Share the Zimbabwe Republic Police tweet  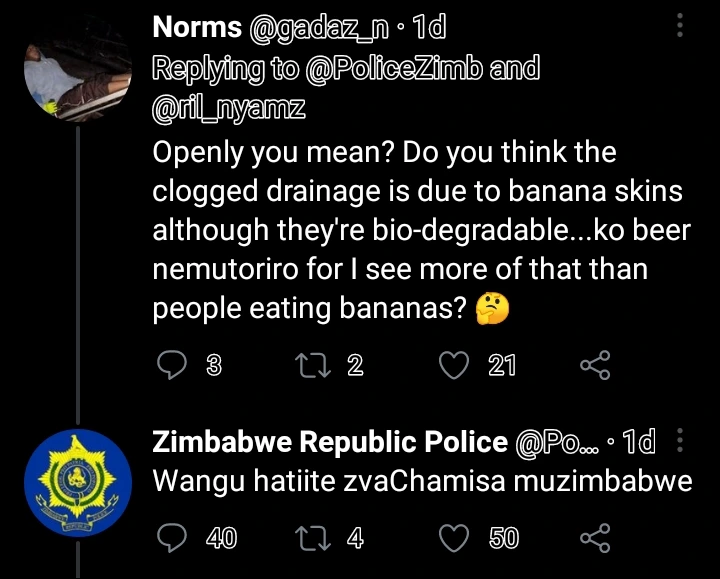pos(594,538)
